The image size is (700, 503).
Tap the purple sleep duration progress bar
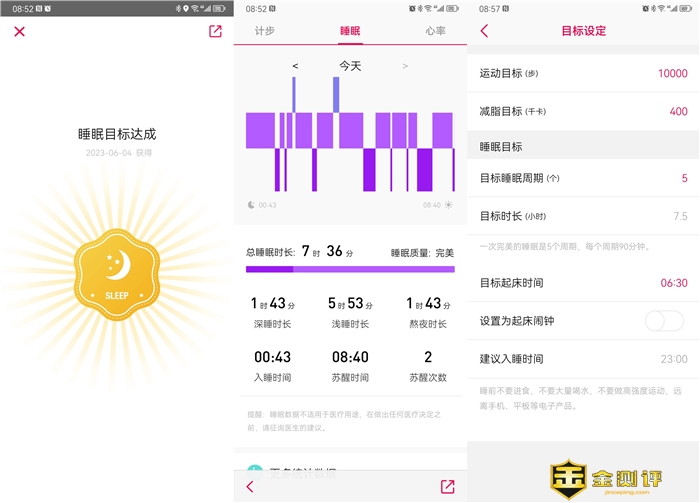pyautogui.click(x=350, y=269)
